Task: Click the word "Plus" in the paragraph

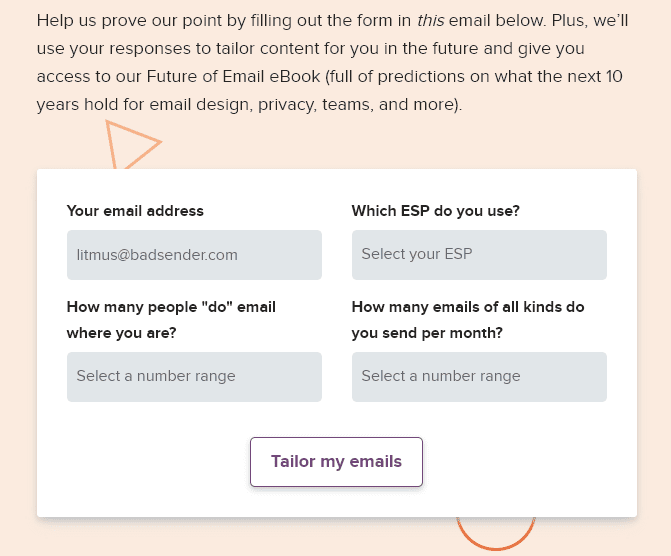Action: [x=568, y=21]
